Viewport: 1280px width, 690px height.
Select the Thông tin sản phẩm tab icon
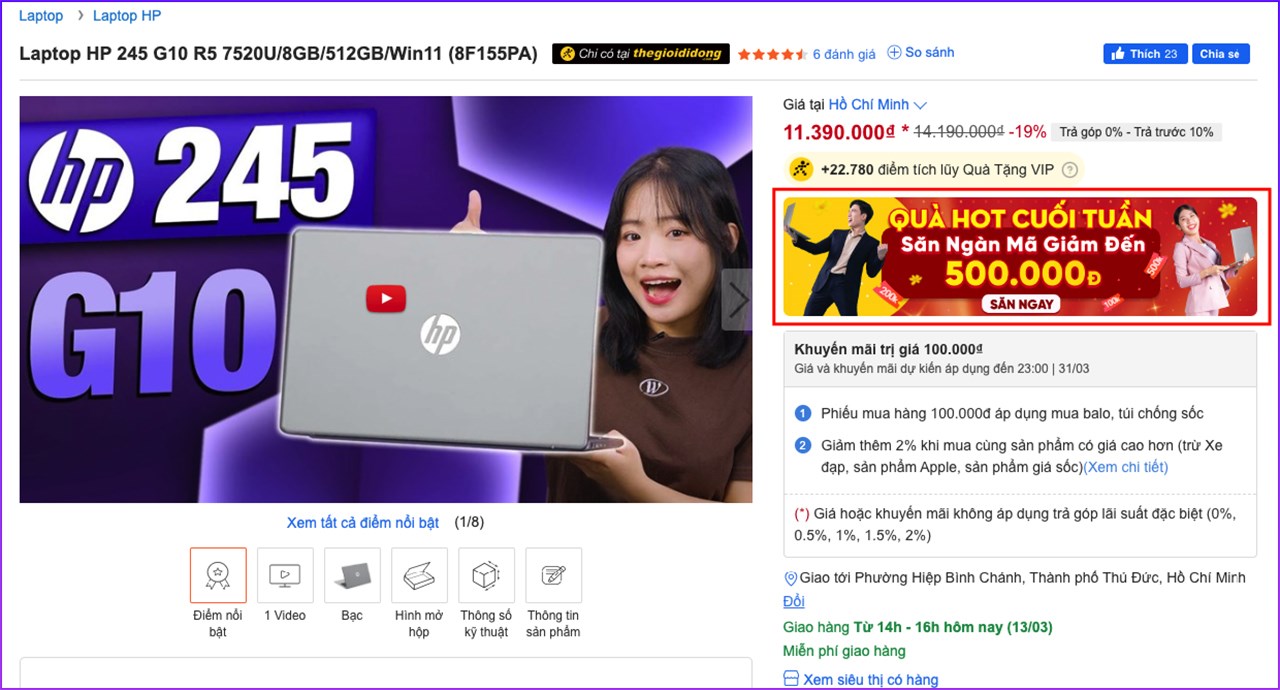[x=553, y=575]
